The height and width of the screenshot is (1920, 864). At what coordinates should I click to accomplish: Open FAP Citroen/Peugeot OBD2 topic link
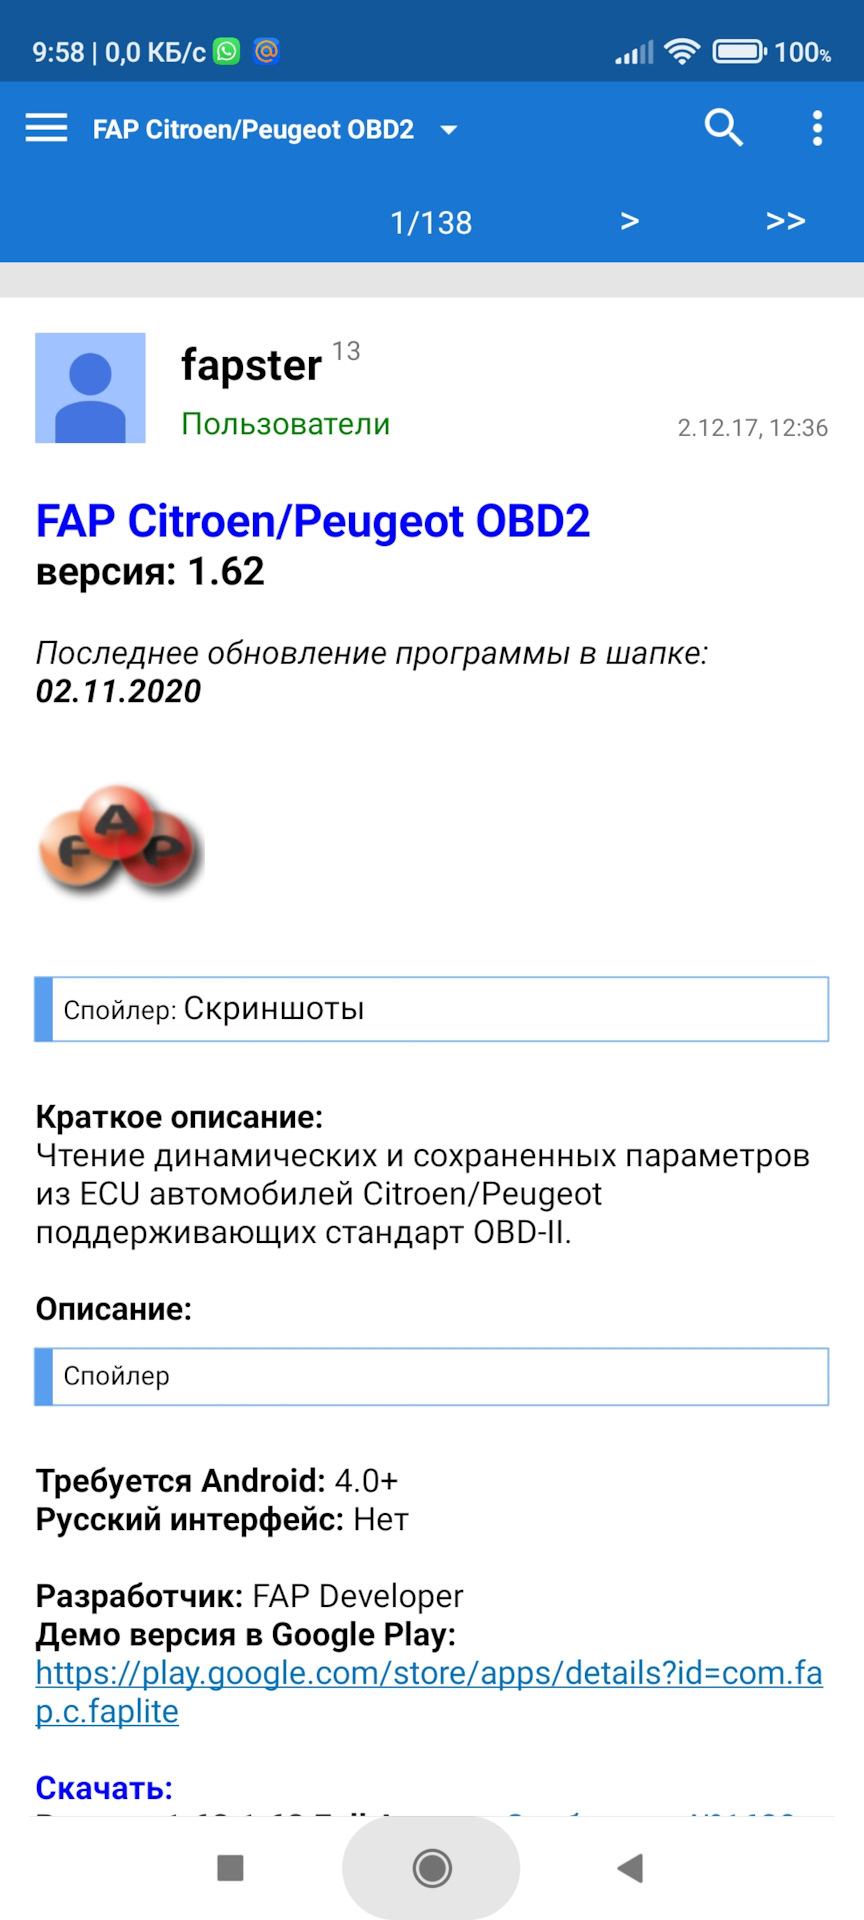point(312,520)
